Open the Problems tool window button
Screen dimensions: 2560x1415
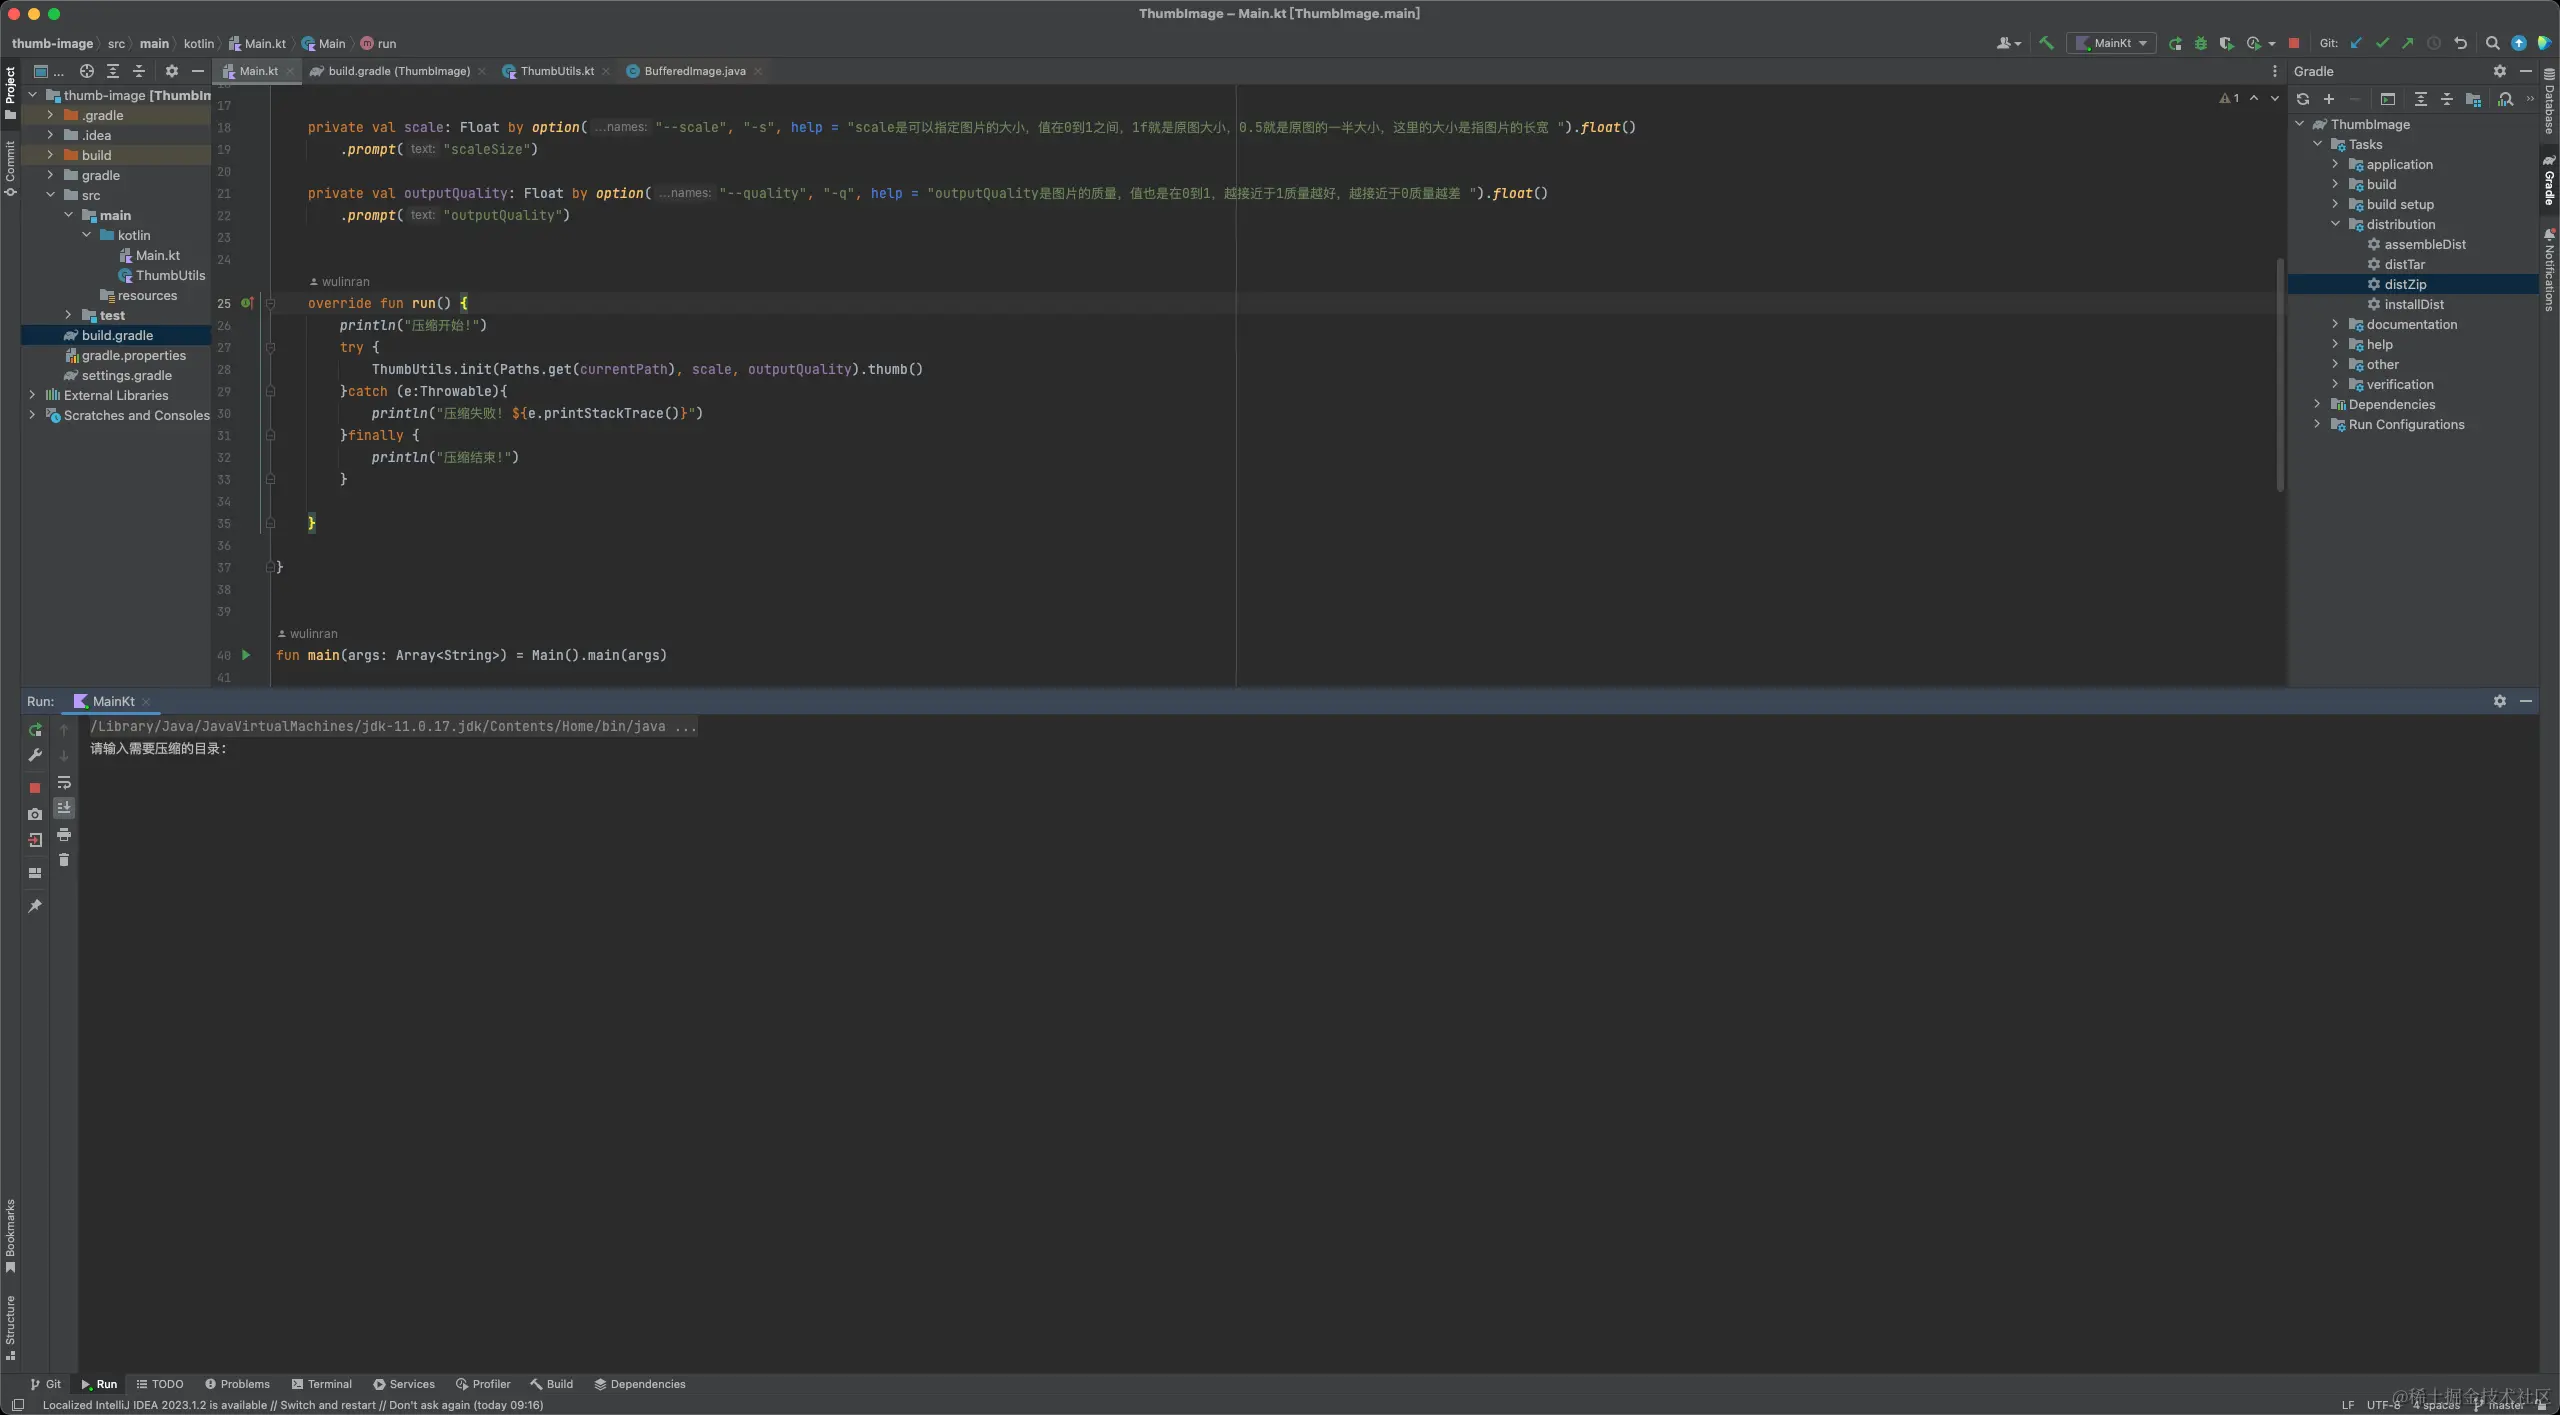pos(237,1384)
